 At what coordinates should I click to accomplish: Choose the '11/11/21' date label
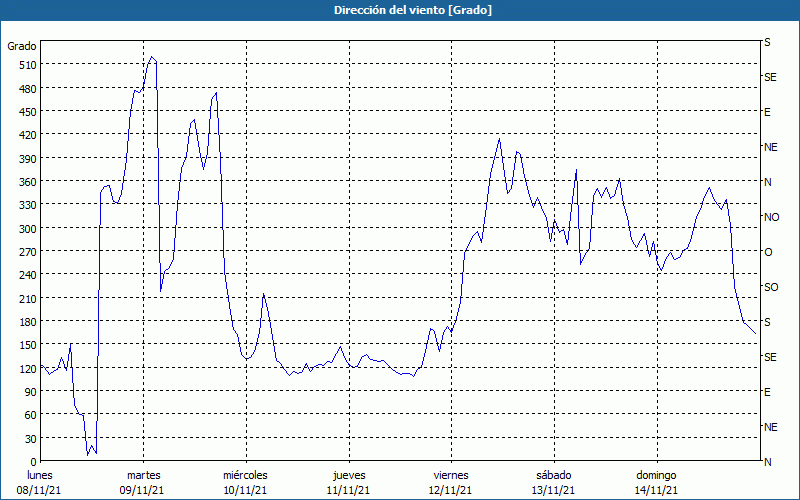click(x=348, y=490)
